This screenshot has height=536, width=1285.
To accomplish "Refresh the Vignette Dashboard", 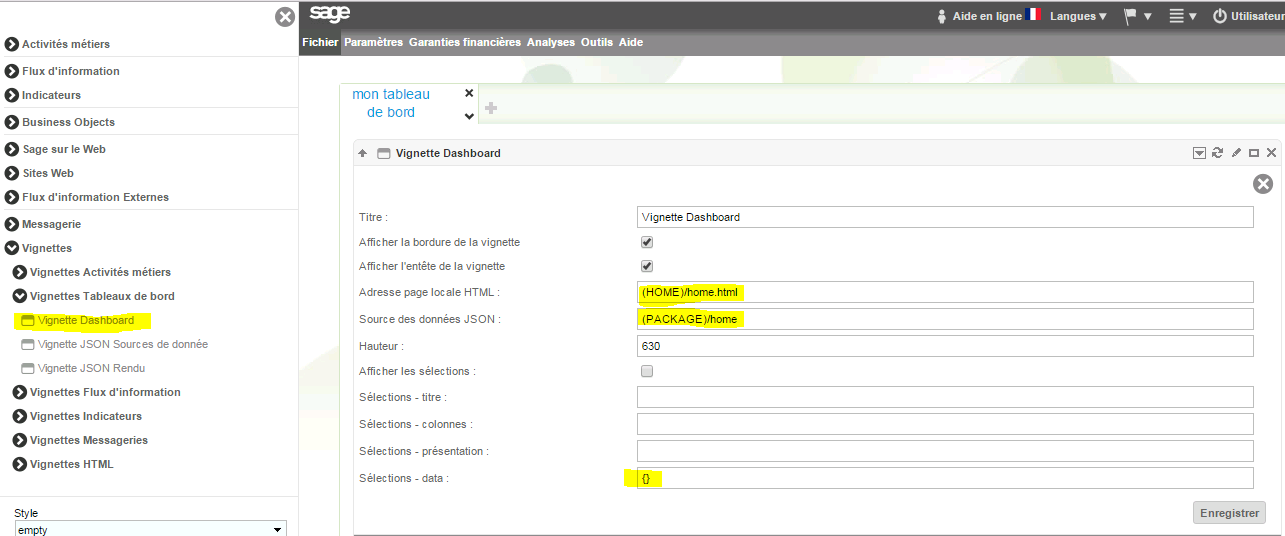I will [1217, 153].
